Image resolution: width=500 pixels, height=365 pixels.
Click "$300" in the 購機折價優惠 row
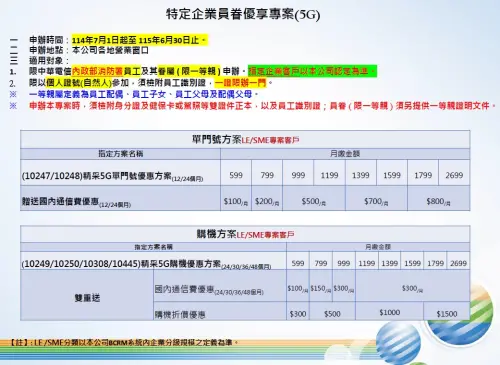[298, 314]
